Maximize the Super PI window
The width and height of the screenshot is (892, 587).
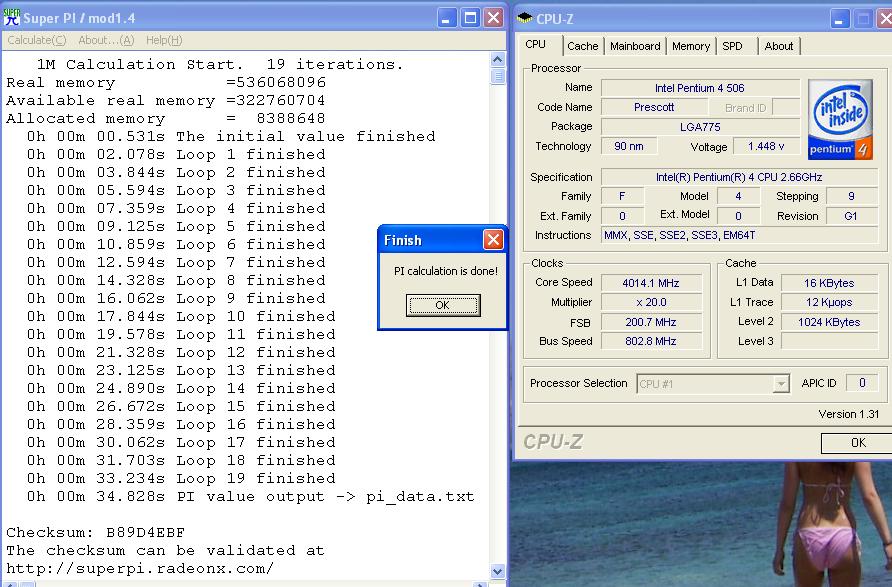pos(470,18)
